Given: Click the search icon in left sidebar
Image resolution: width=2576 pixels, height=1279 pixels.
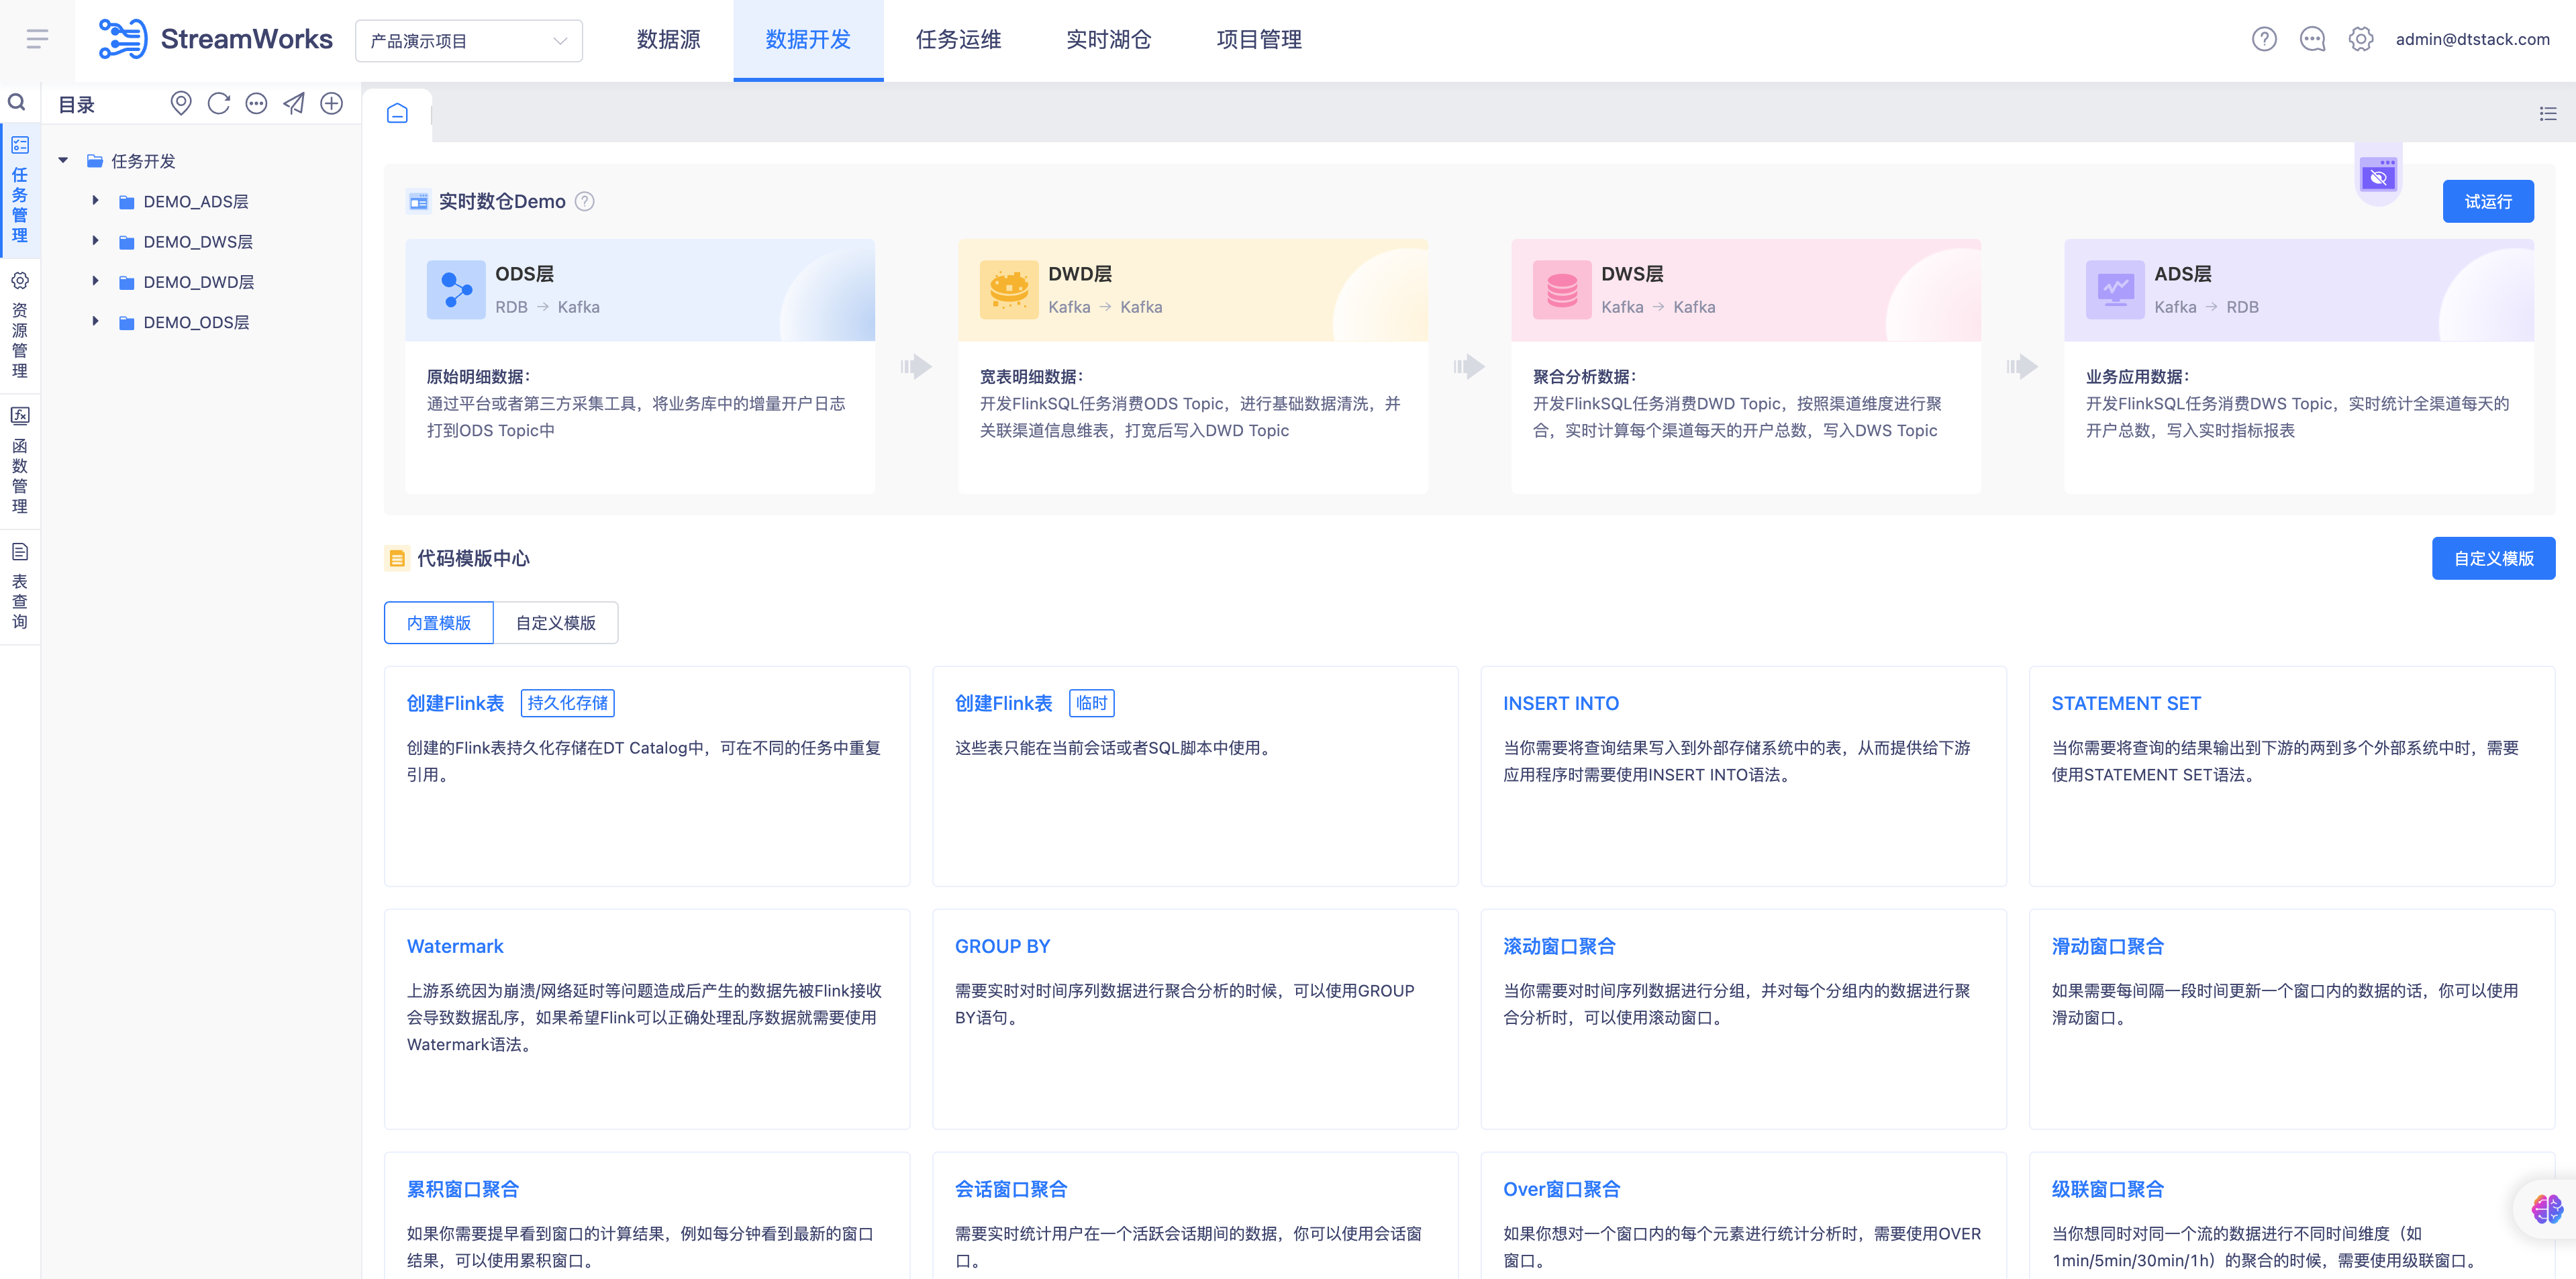Looking at the screenshot, I should click(17, 102).
